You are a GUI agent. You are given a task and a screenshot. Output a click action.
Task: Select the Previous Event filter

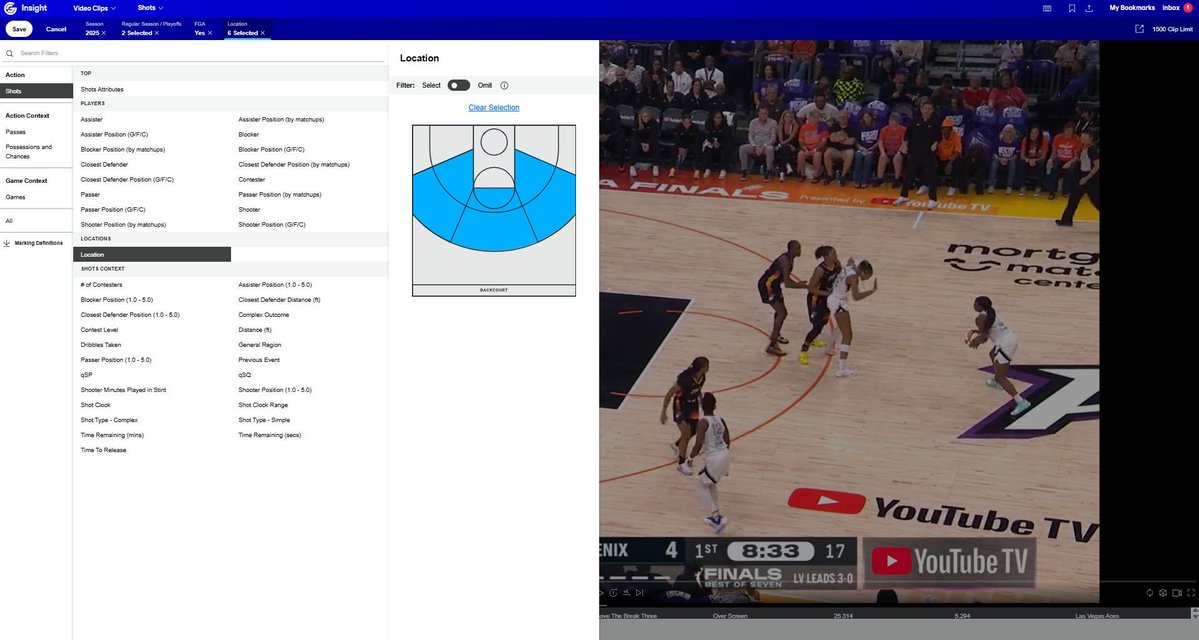258,359
